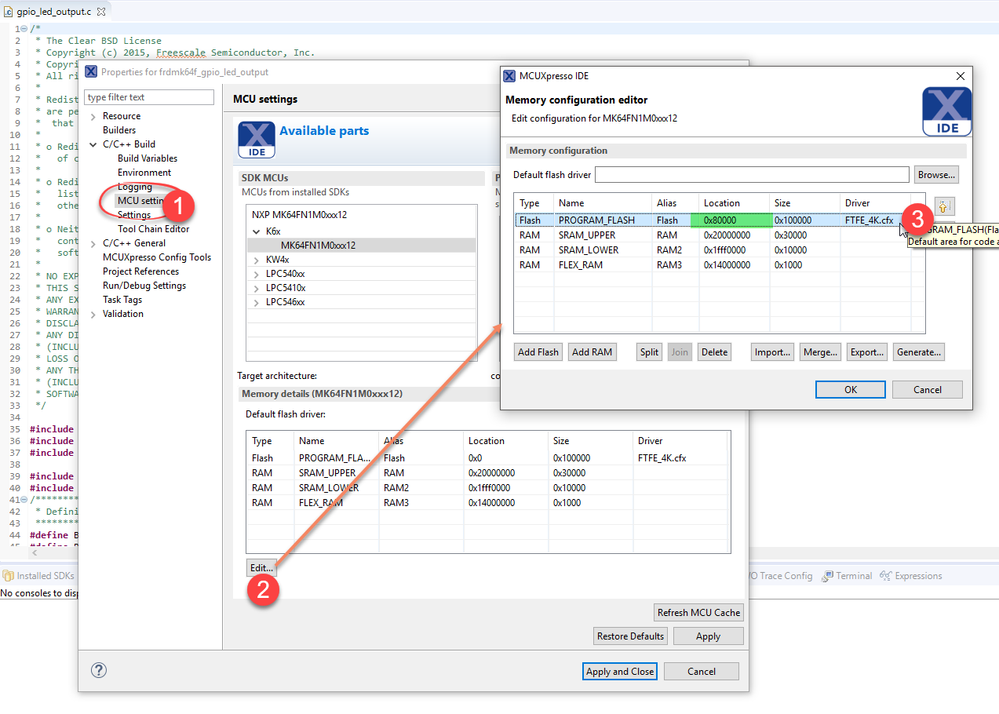Select PROGRAM_FLA... row in Memory details
This screenshot has height=714, width=999.
coord(488,458)
